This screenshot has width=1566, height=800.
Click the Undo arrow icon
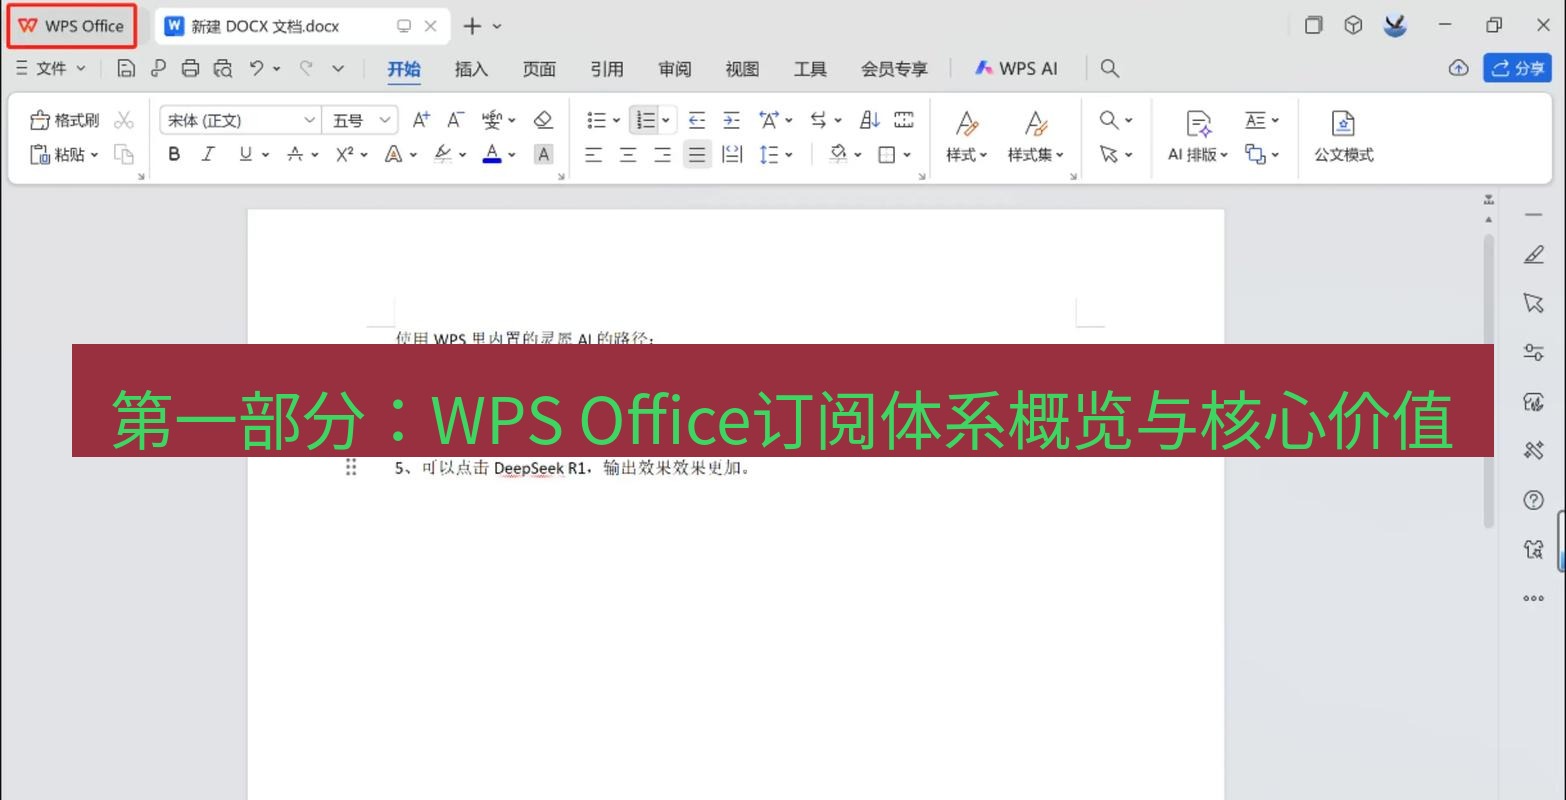[257, 68]
